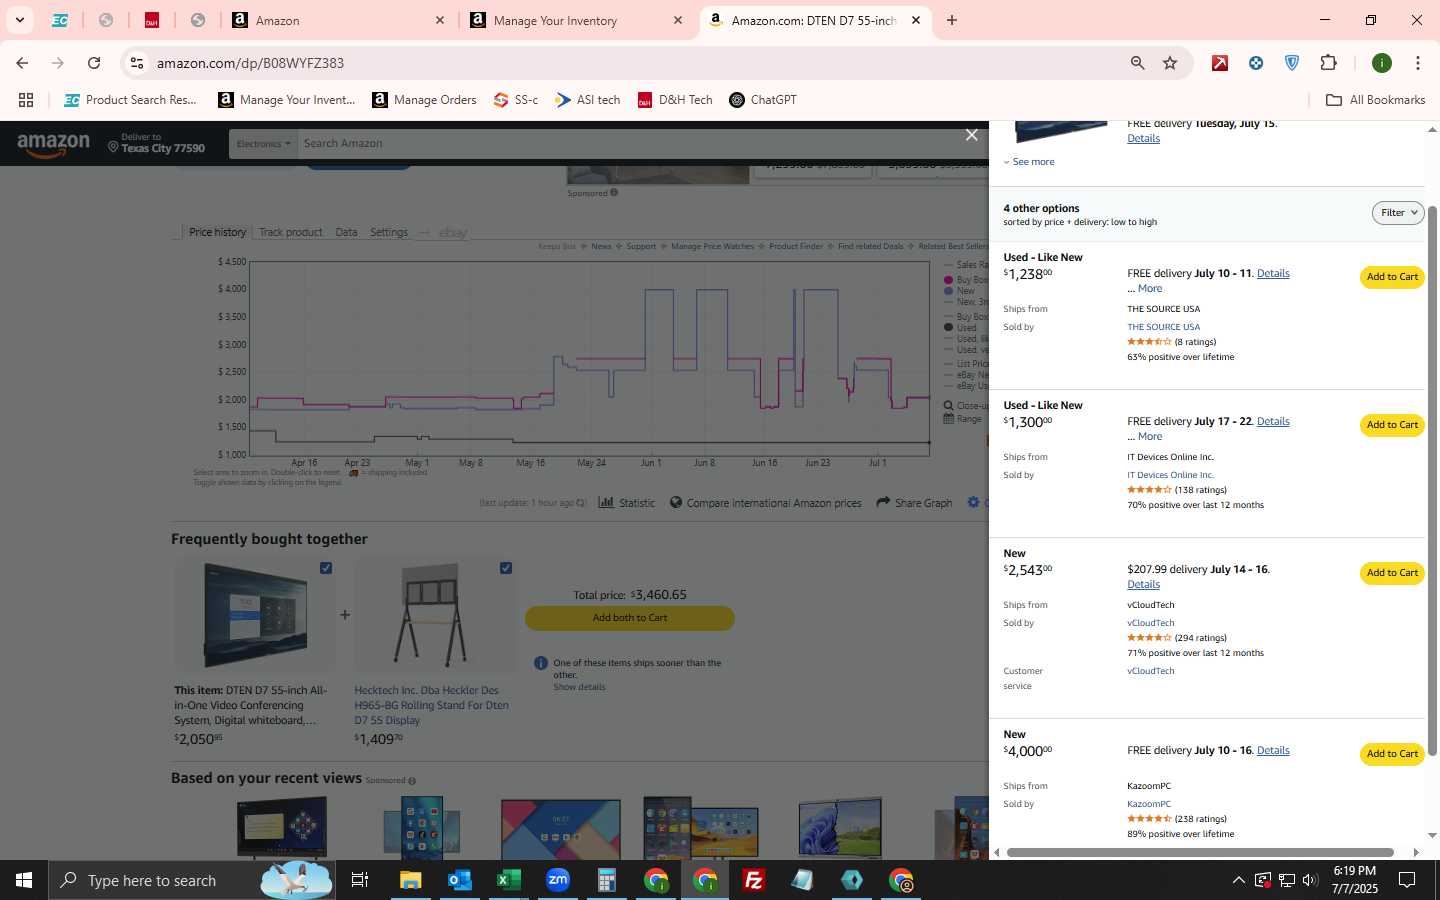Open Excel from the taskbar
This screenshot has height=900, width=1440.
pos(508,880)
